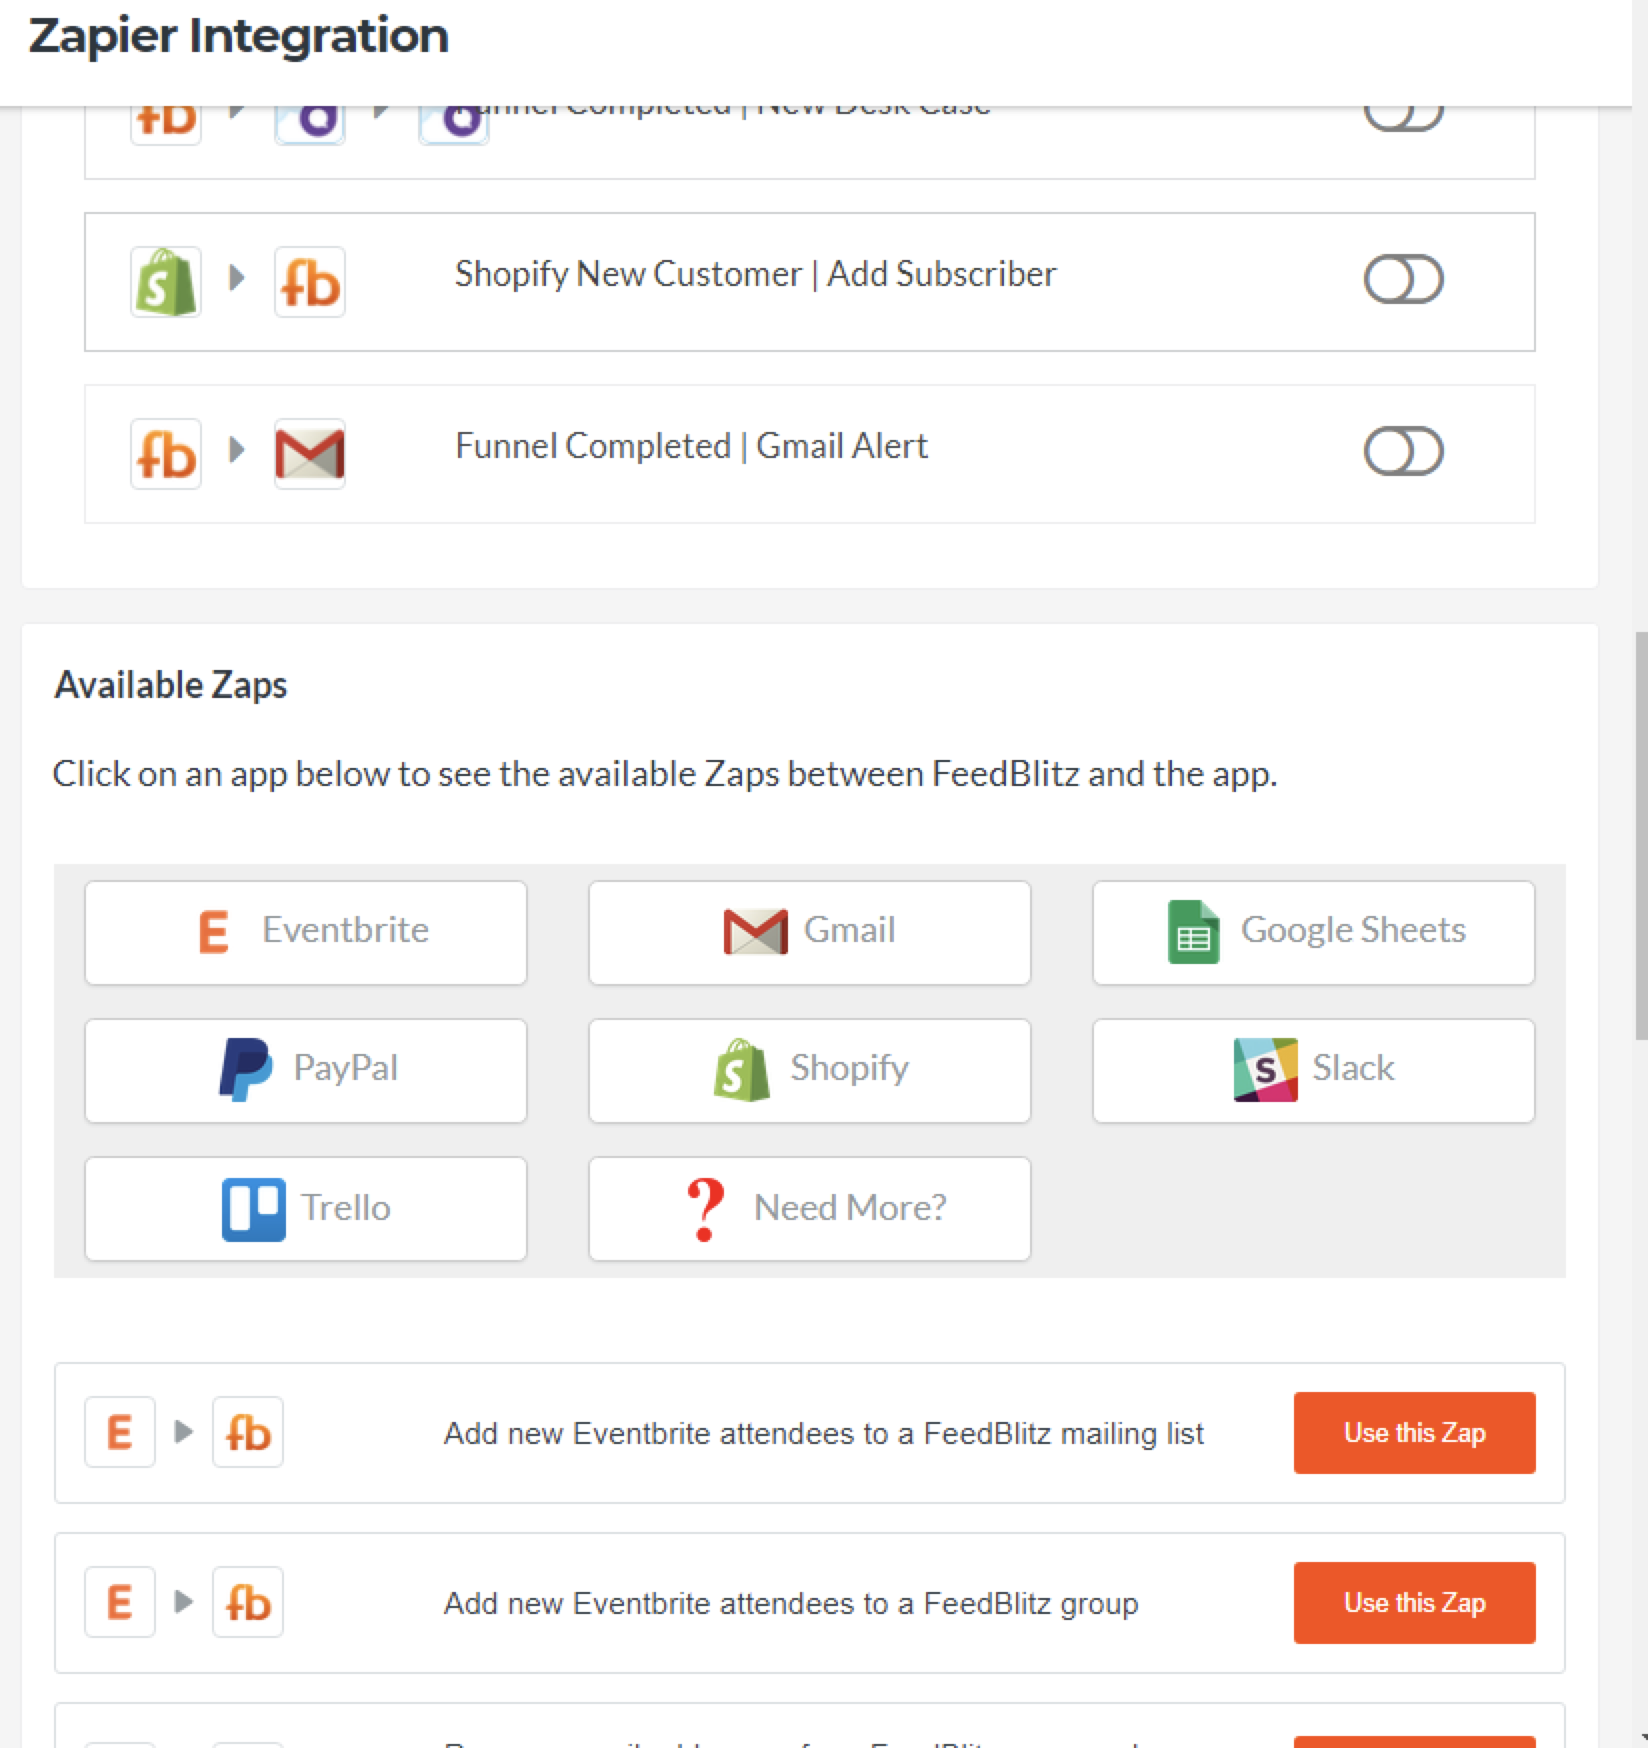The width and height of the screenshot is (1648, 1748).
Task: Click the Available Zaps heading
Action: coord(171,685)
